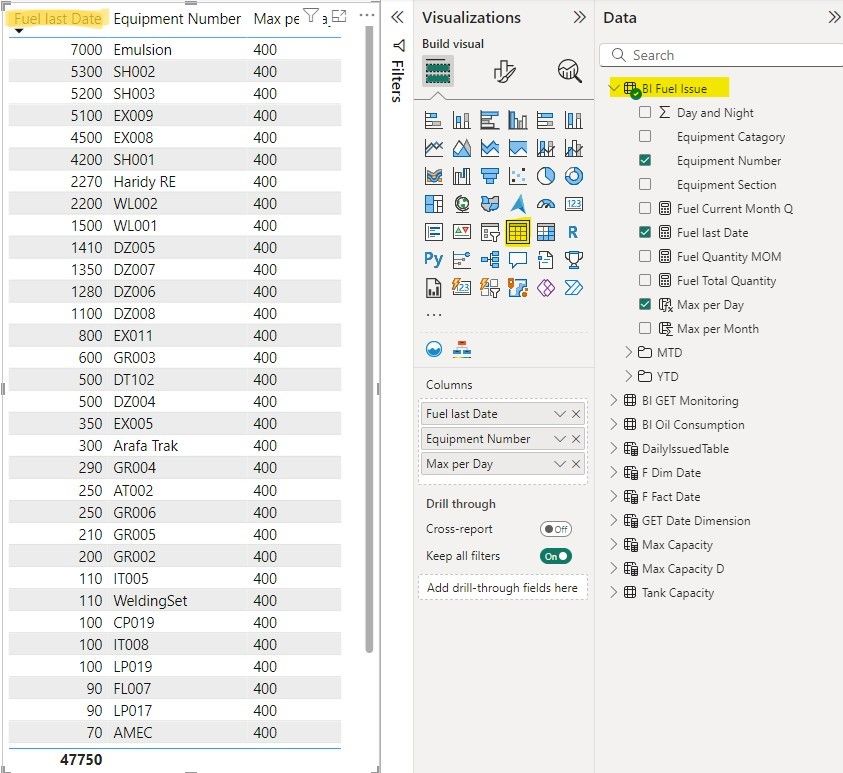The width and height of the screenshot is (843, 773).
Task: Uncheck the Equipment Number field
Action: tap(645, 160)
